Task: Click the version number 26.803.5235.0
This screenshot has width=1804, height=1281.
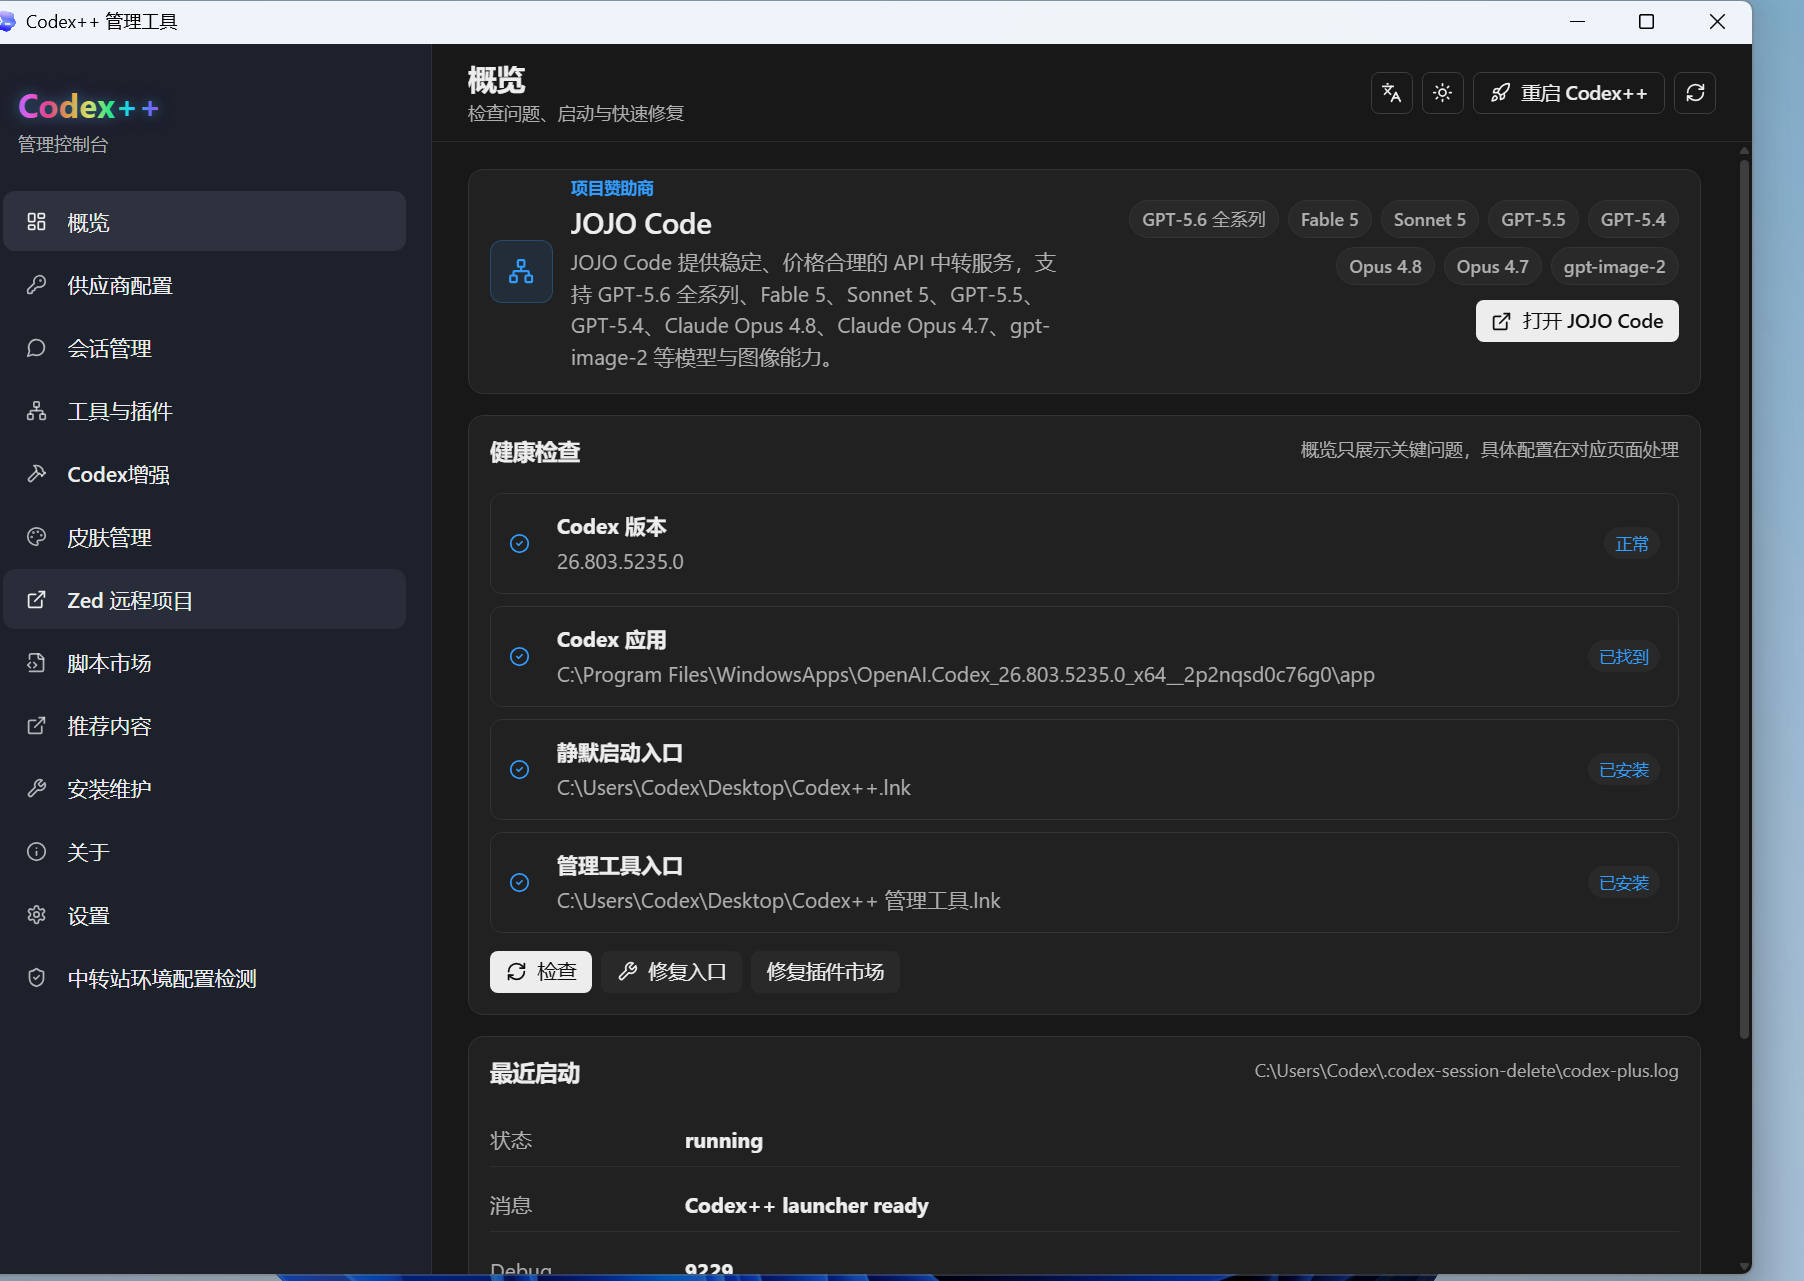Action: pyautogui.click(x=620, y=562)
